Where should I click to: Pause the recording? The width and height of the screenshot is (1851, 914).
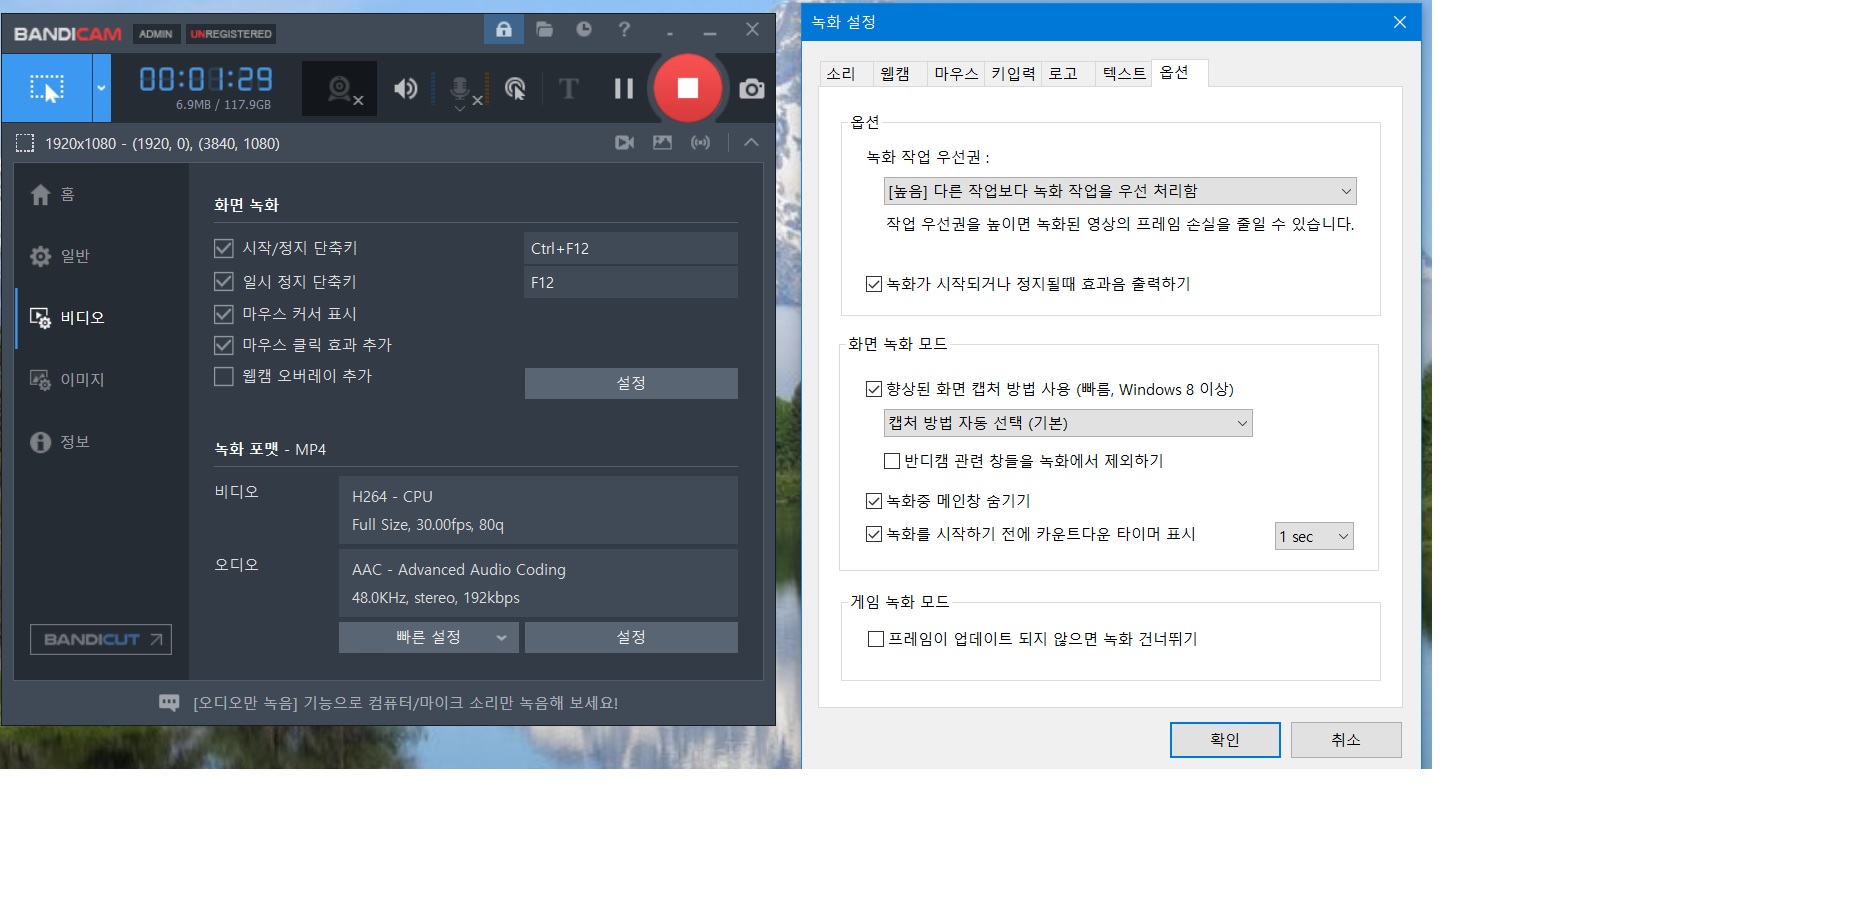point(623,89)
